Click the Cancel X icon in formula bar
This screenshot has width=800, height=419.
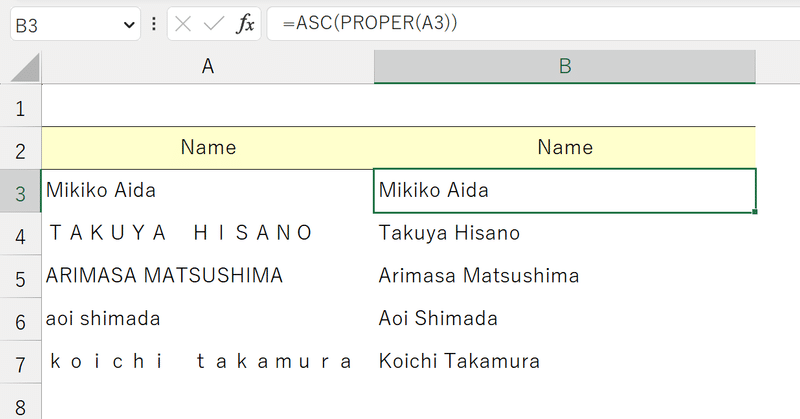coord(183,24)
